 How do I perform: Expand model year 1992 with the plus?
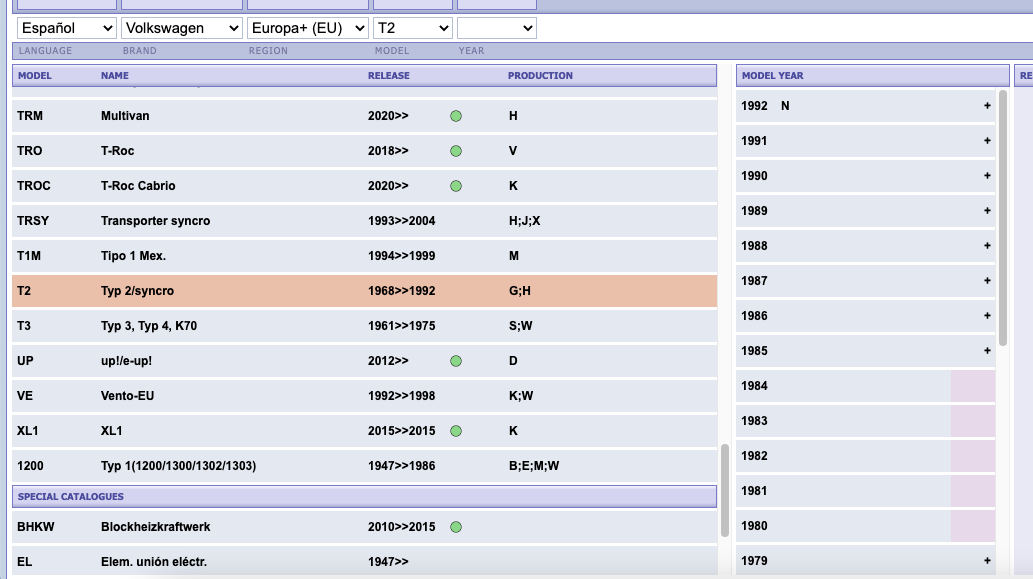tap(987, 105)
